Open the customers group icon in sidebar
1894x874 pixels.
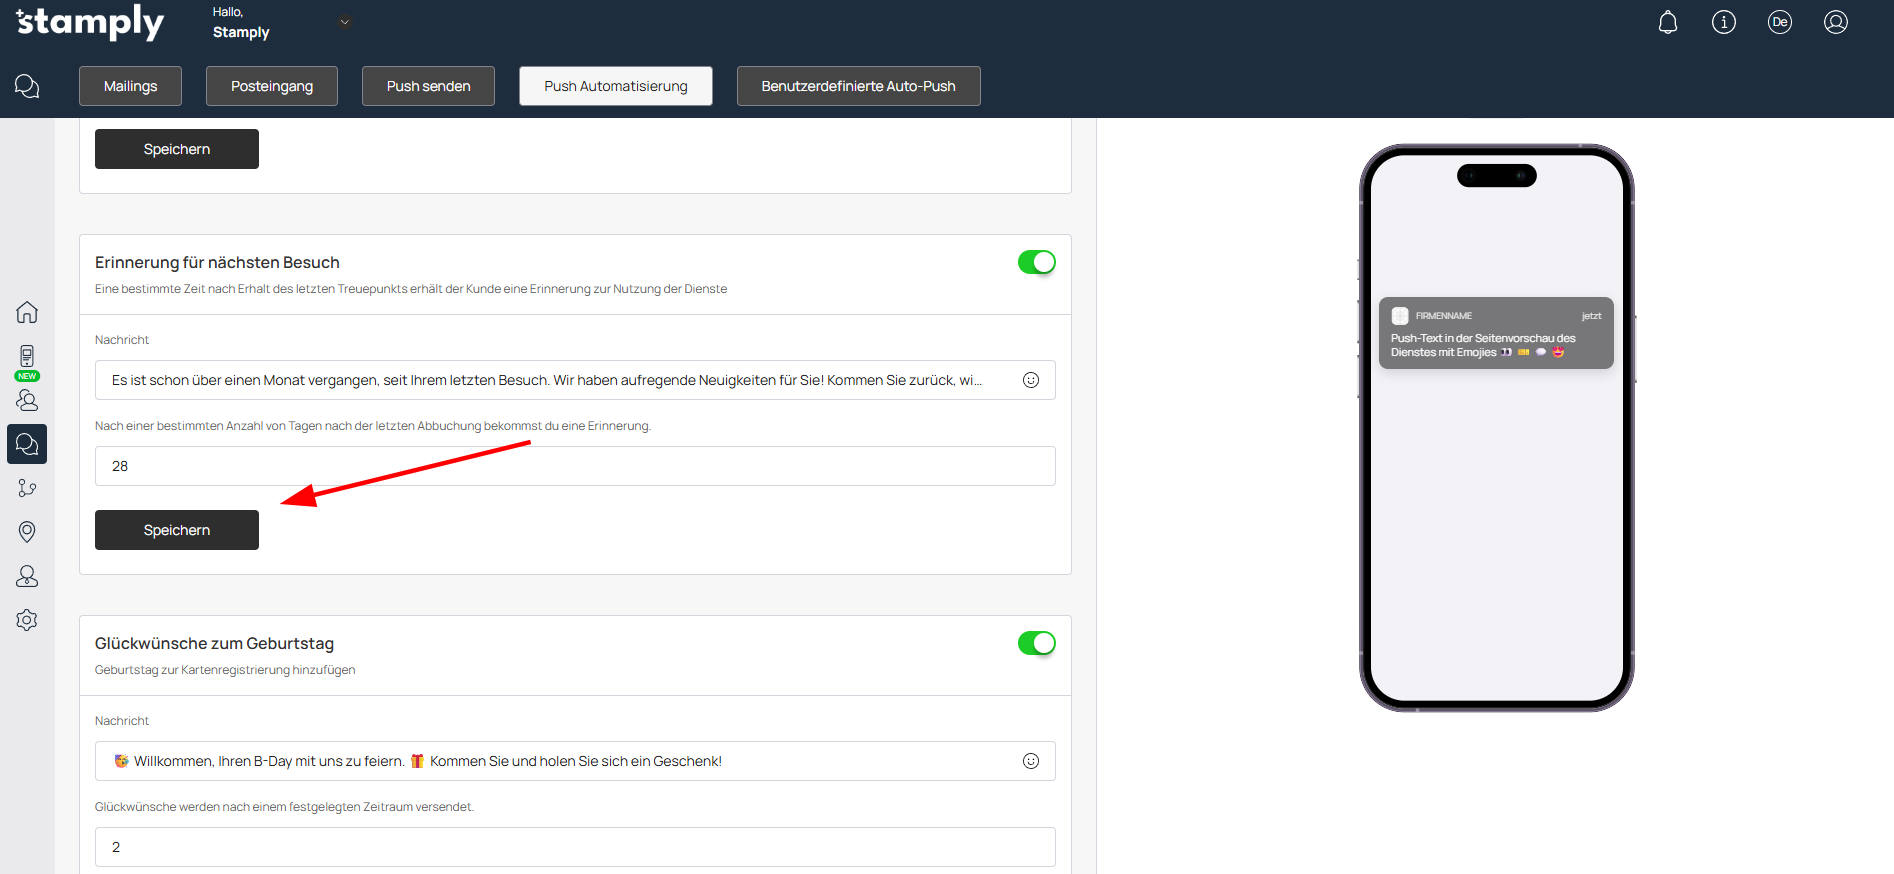pos(27,400)
